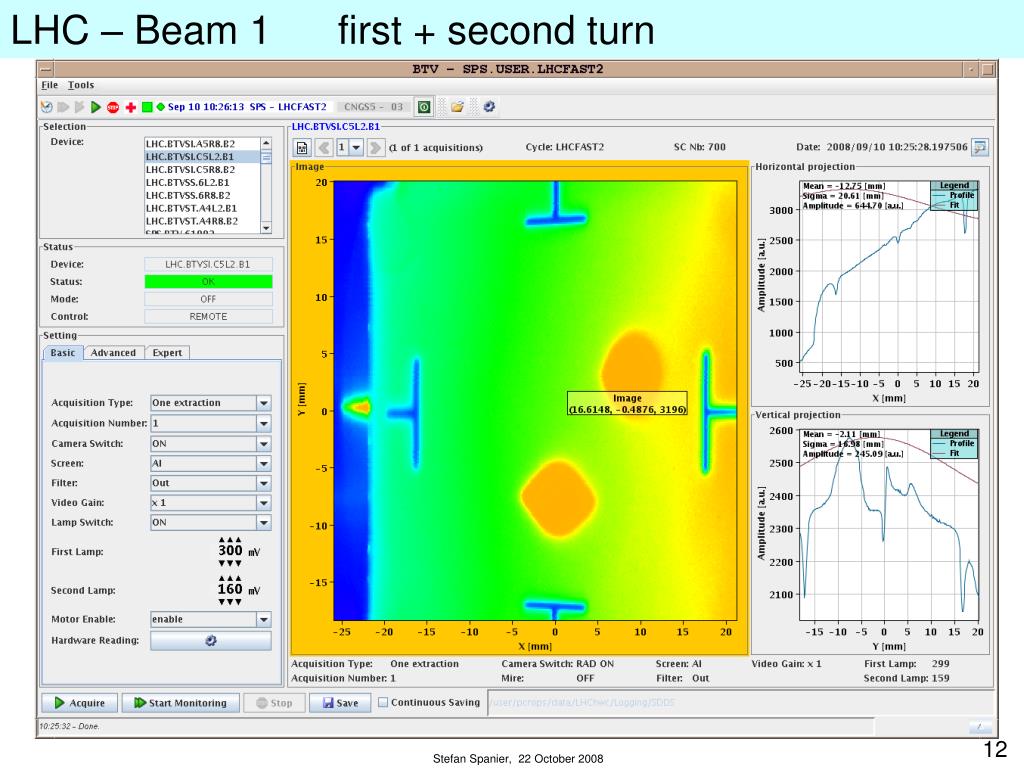Open the acquisition number selector dropdown
Image resolution: width=1024 pixels, height=768 pixels.
[356, 148]
